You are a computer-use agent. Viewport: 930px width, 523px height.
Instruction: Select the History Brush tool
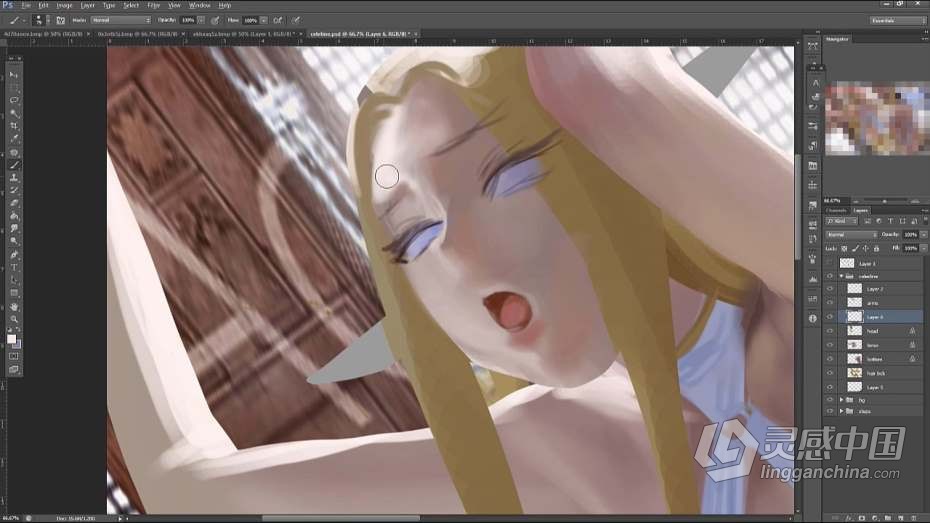pos(14,190)
